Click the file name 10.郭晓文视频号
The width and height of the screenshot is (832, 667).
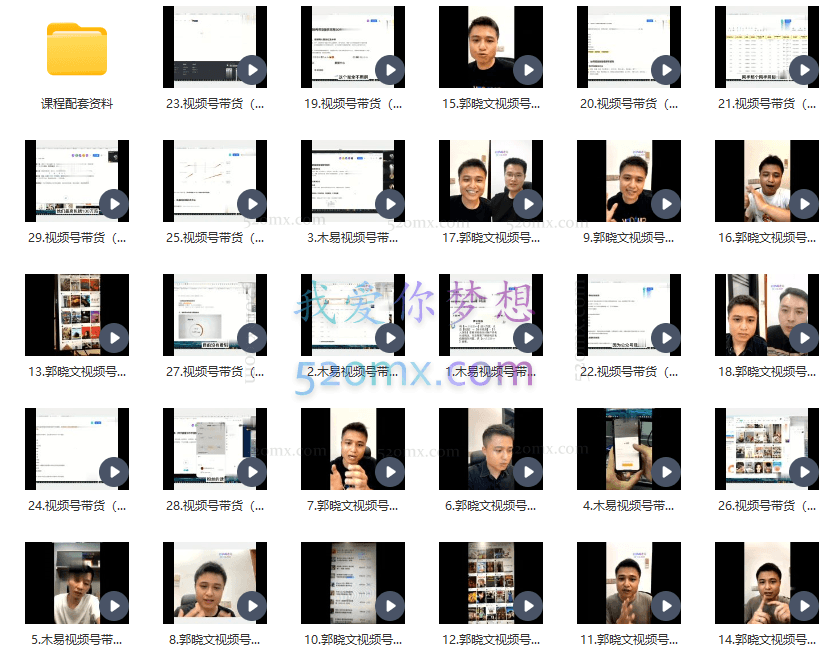(x=353, y=640)
